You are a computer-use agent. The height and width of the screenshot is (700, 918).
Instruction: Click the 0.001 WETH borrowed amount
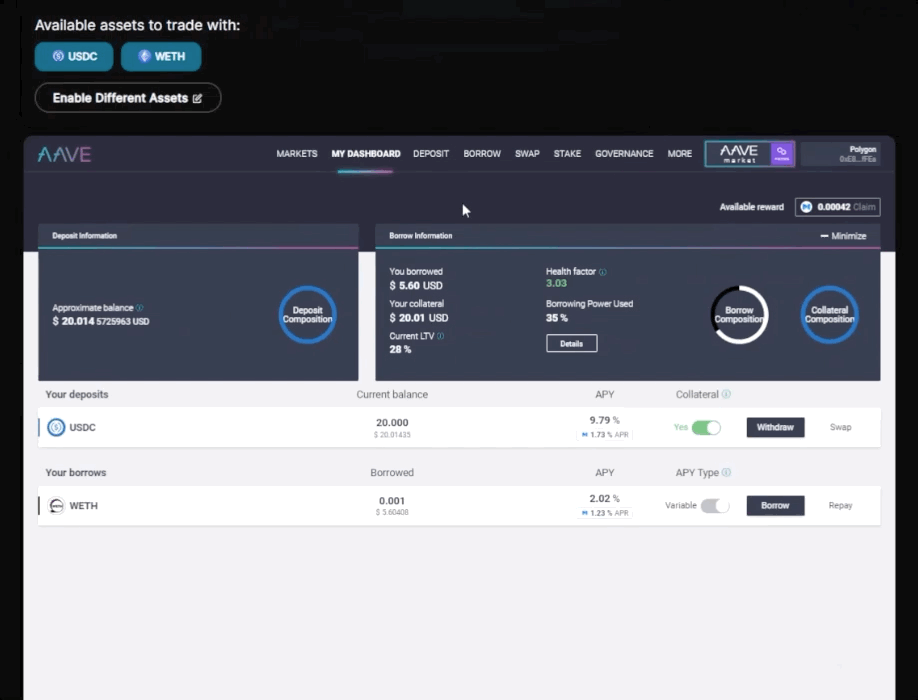pyautogui.click(x=392, y=501)
